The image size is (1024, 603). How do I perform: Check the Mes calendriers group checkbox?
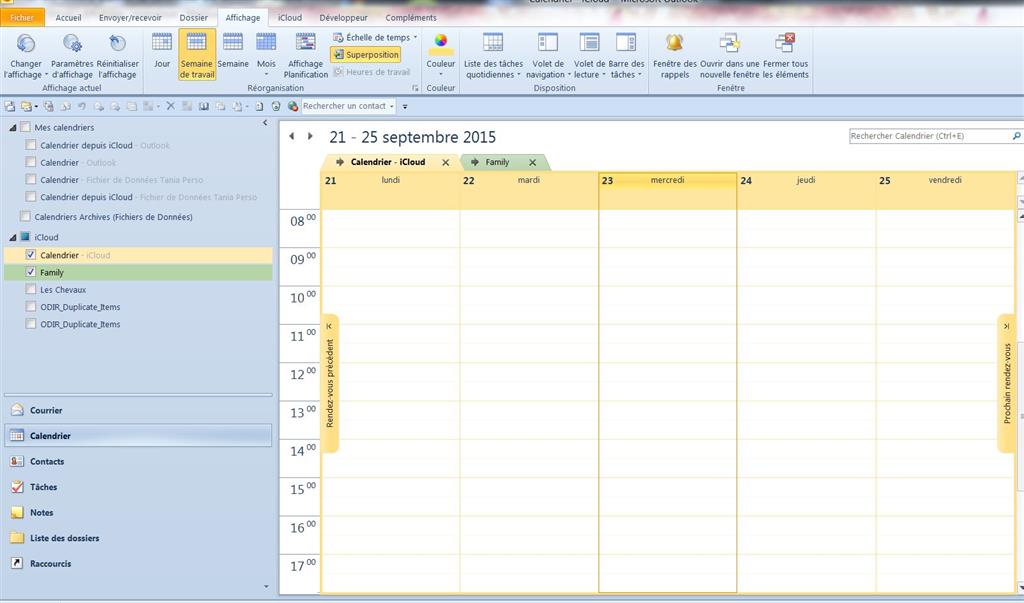click(25, 127)
